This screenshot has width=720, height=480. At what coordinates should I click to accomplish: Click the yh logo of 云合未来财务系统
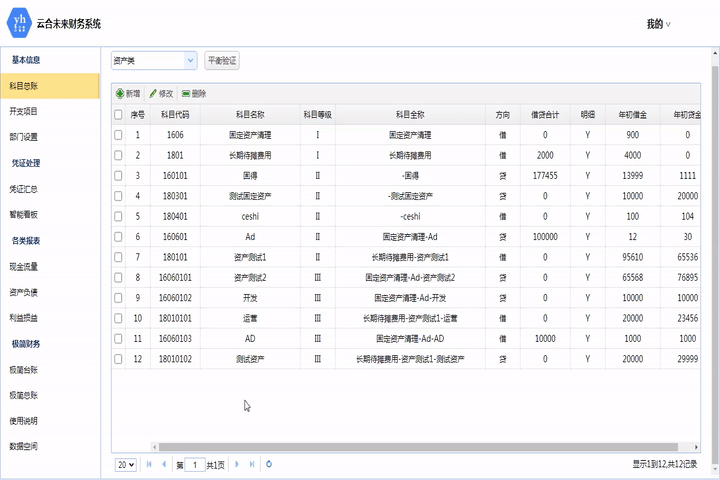[18, 23]
